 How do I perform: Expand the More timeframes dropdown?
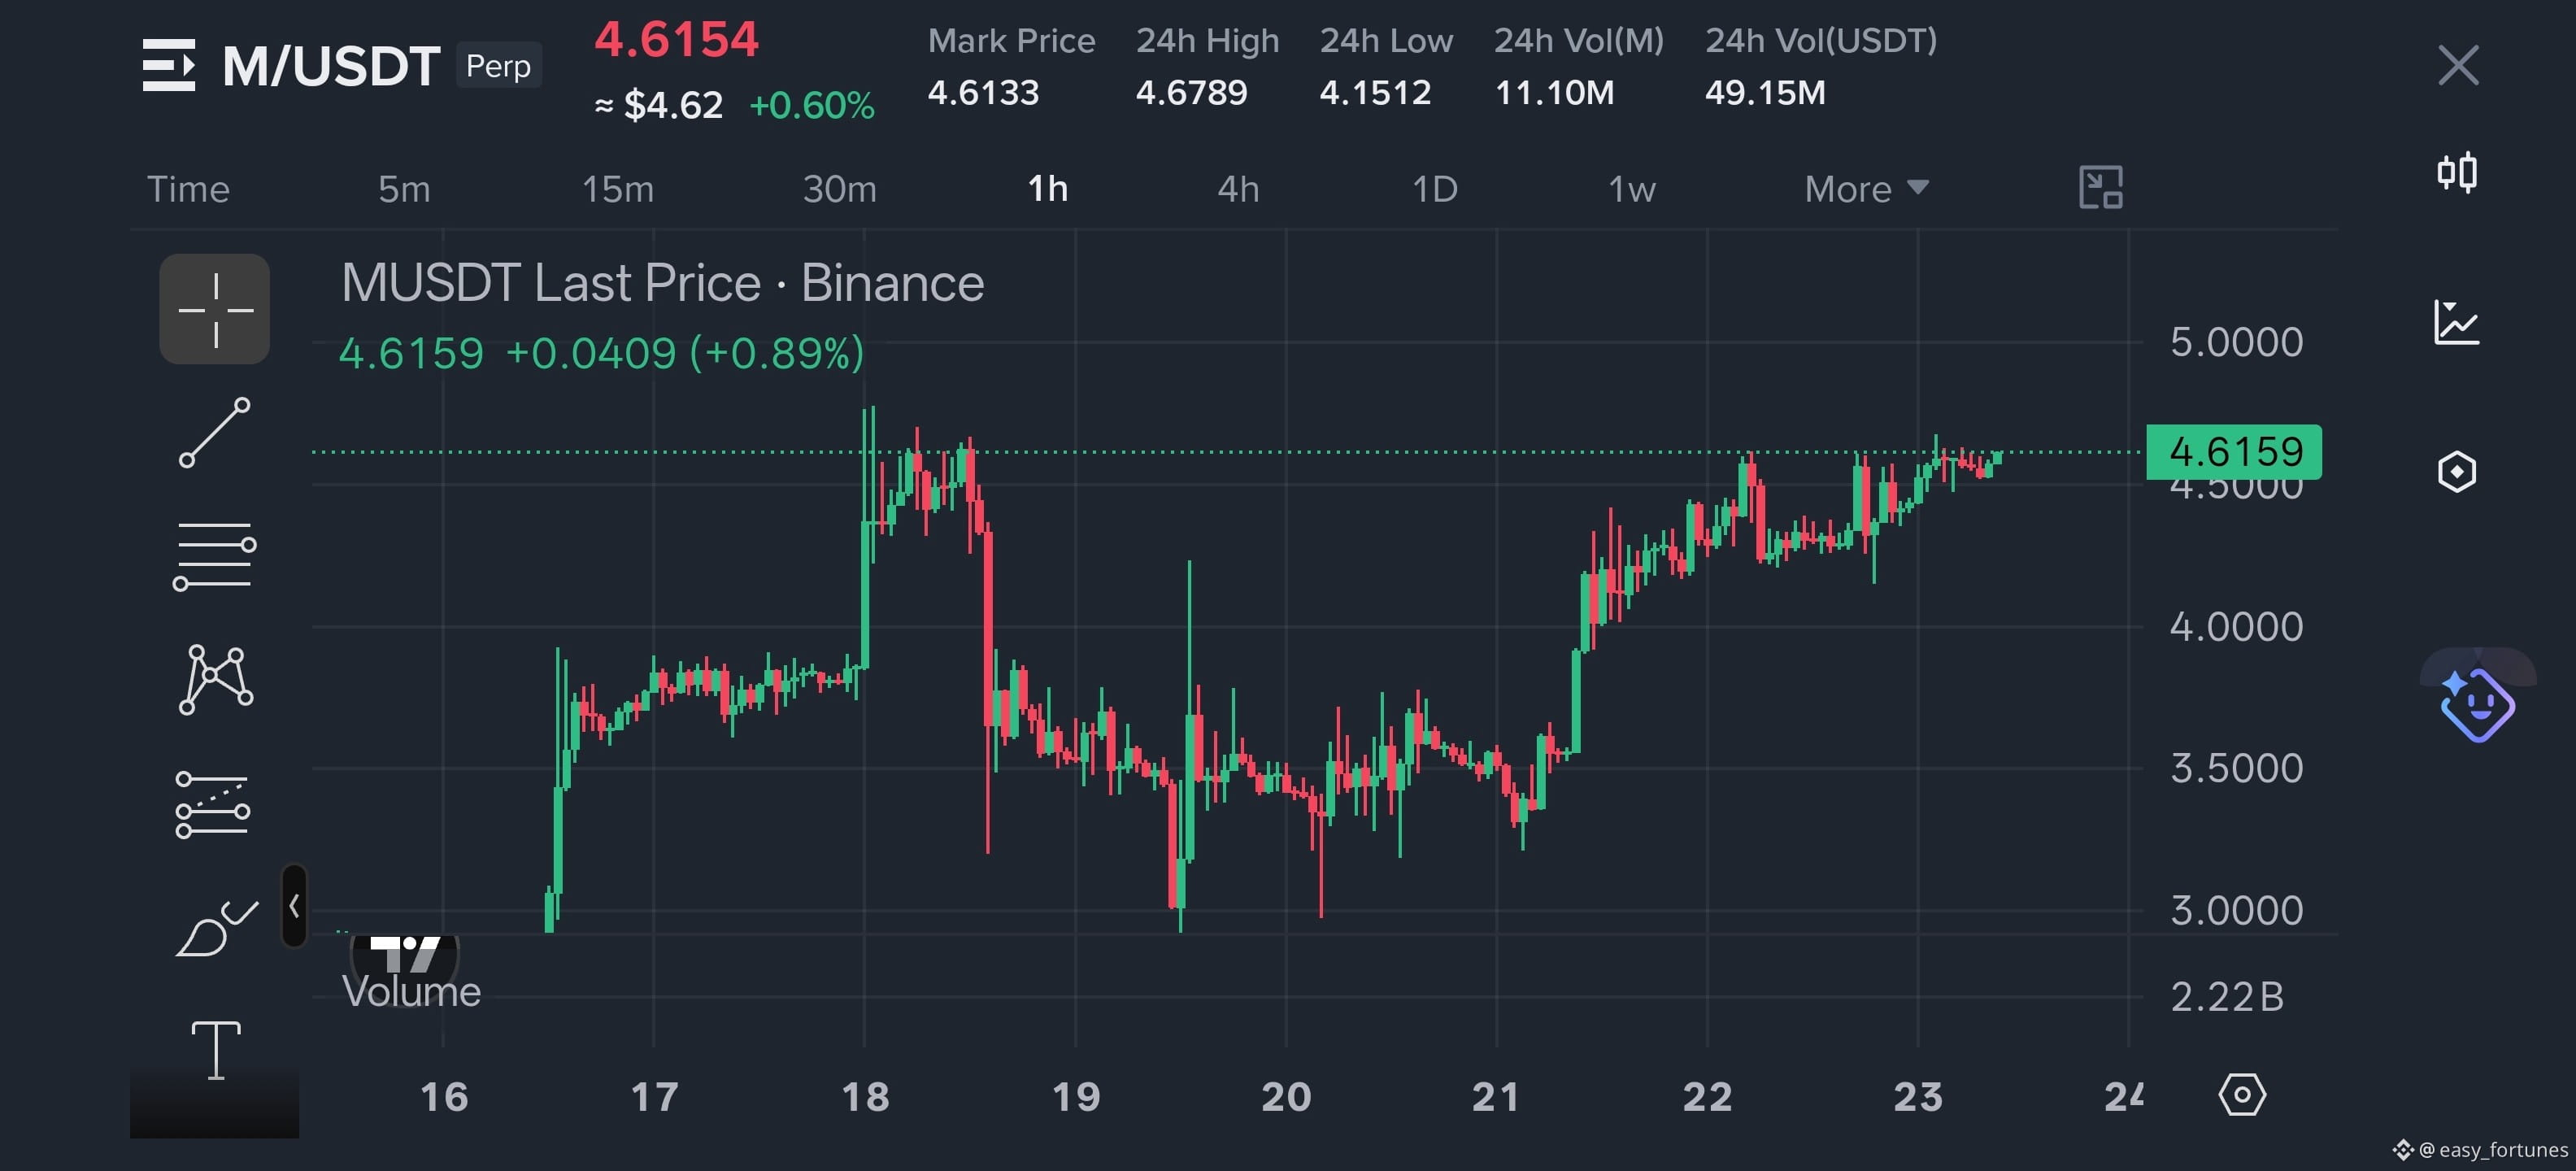click(x=1866, y=189)
